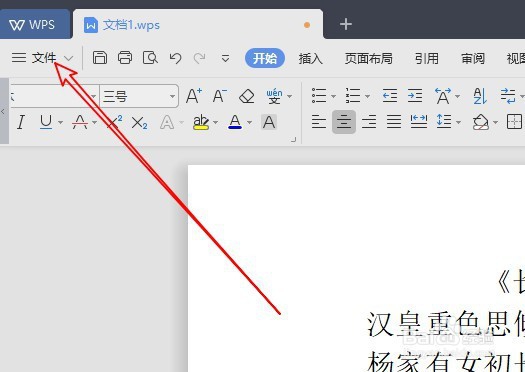This screenshot has height=372, width=525.
Task: Insert a bulleted list
Action: tap(319, 96)
